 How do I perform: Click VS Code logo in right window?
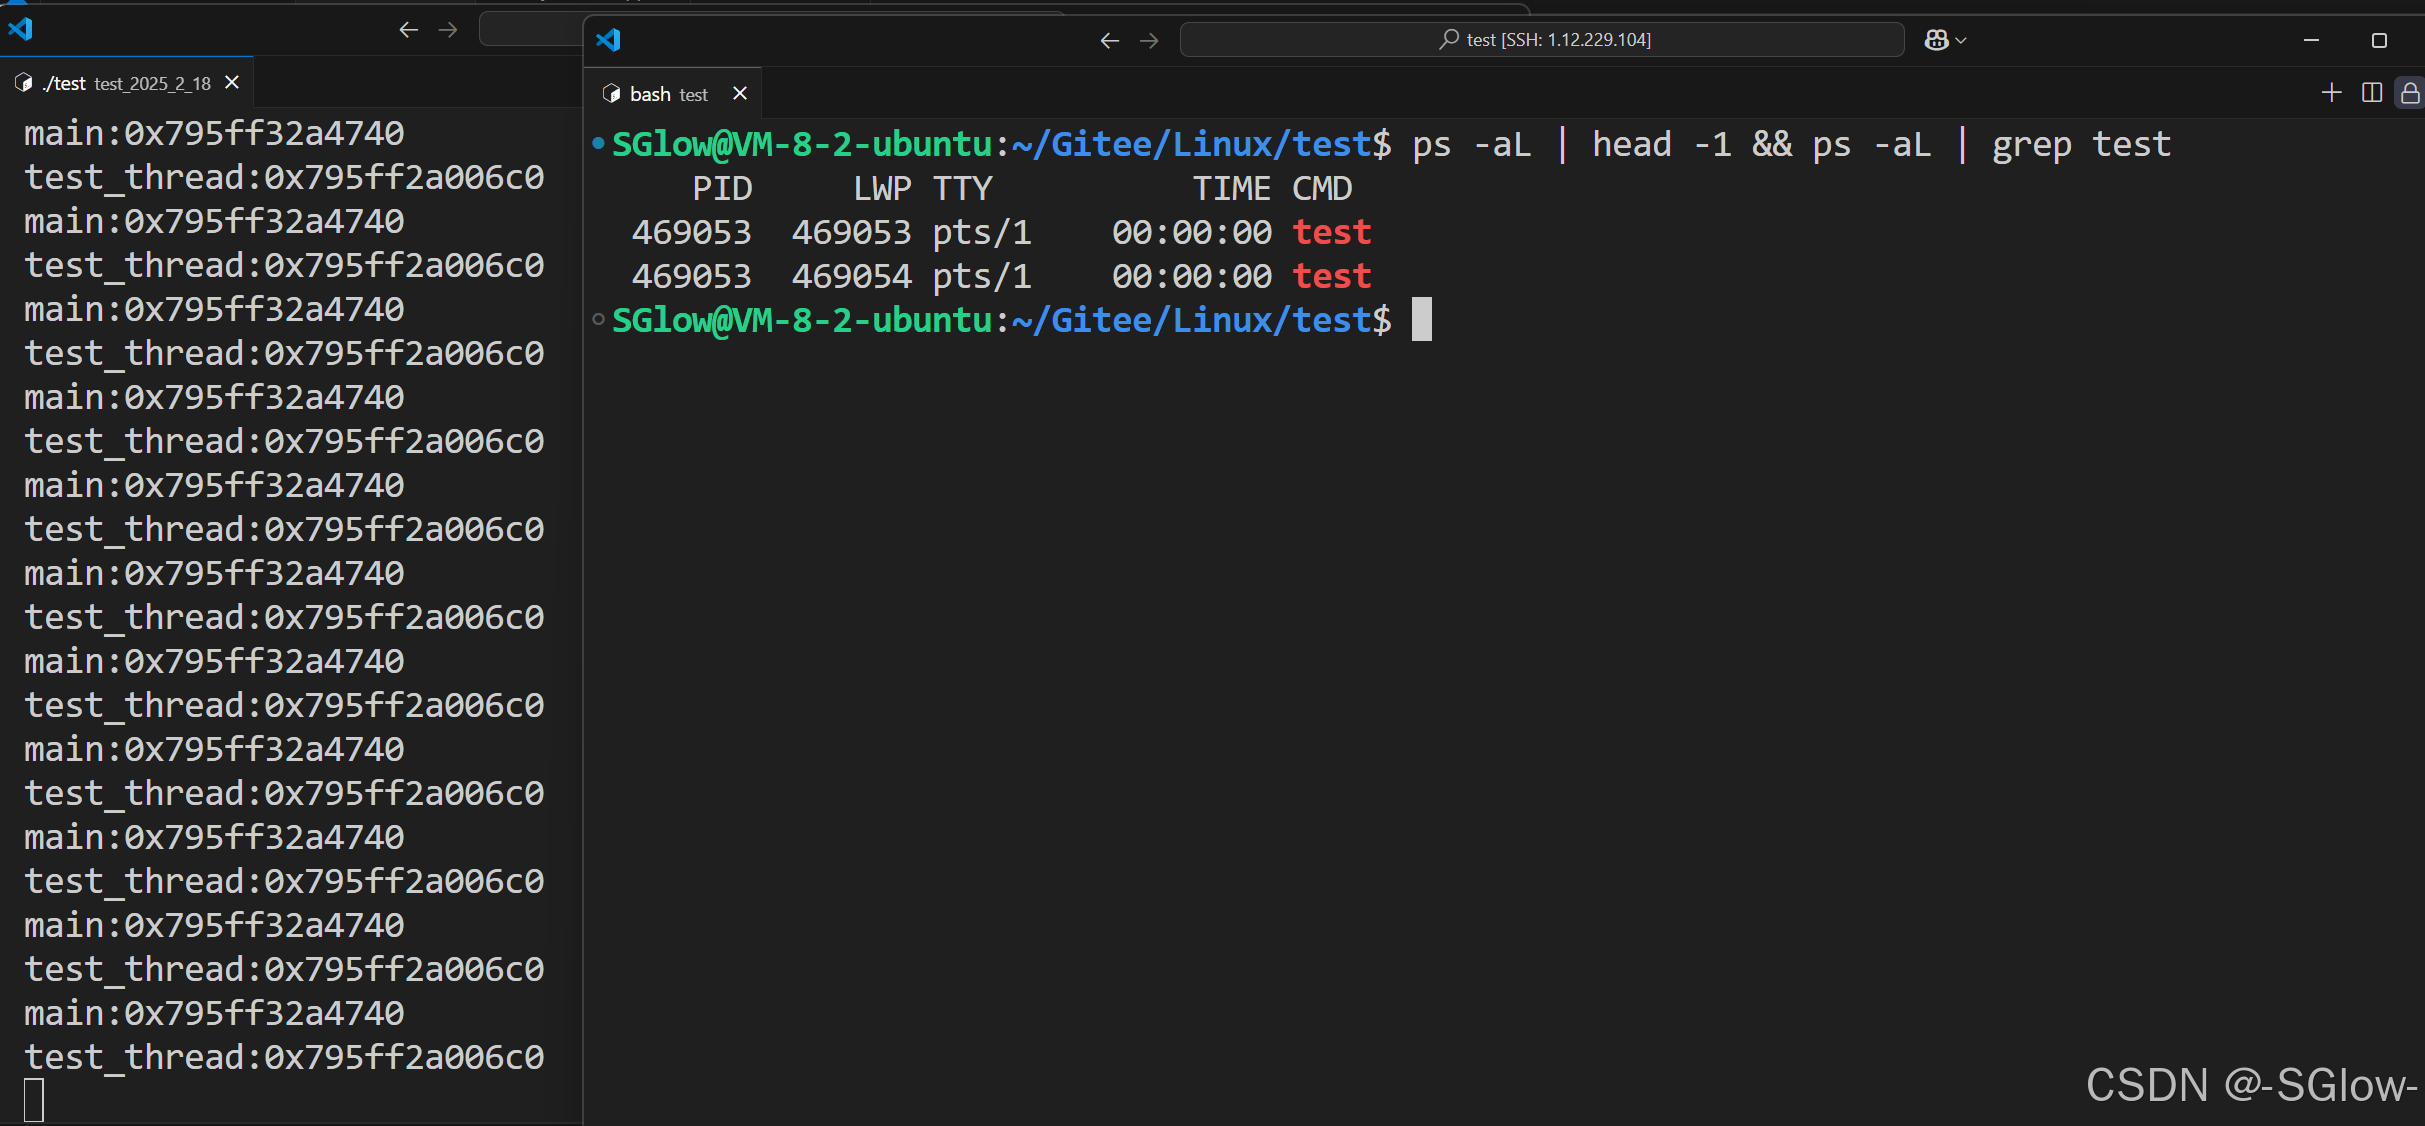[608, 40]
